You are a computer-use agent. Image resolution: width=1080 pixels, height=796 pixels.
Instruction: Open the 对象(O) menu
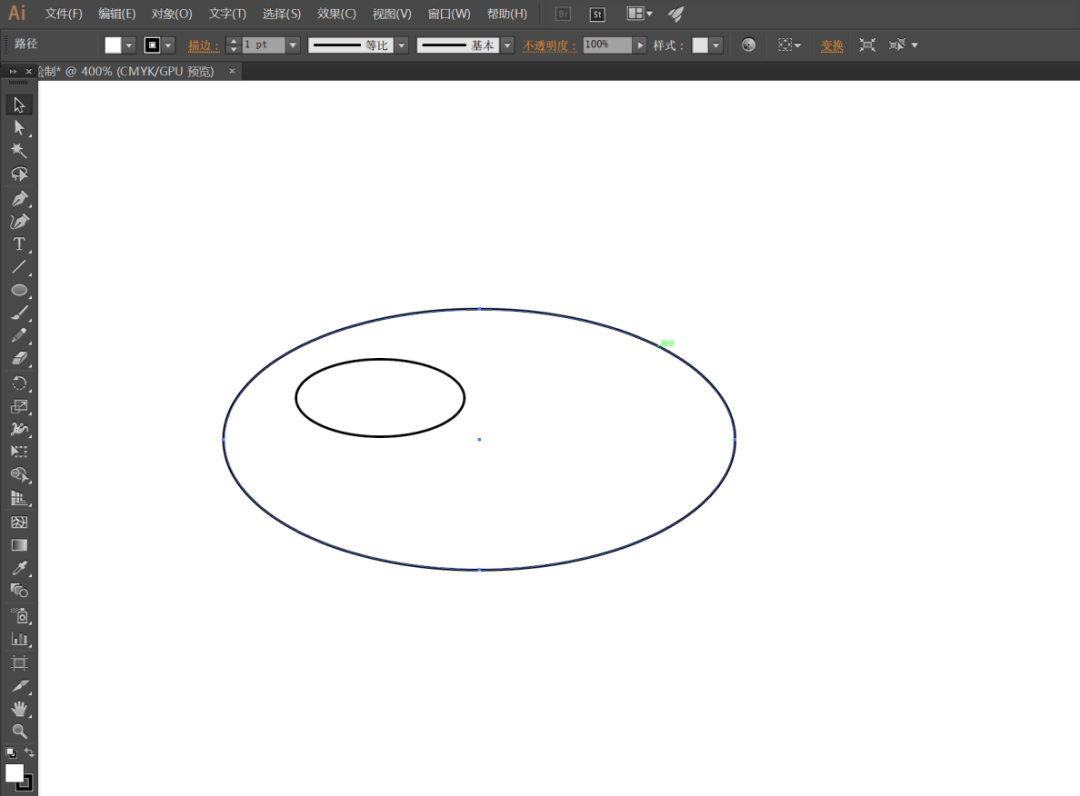[x=172, y=14]
